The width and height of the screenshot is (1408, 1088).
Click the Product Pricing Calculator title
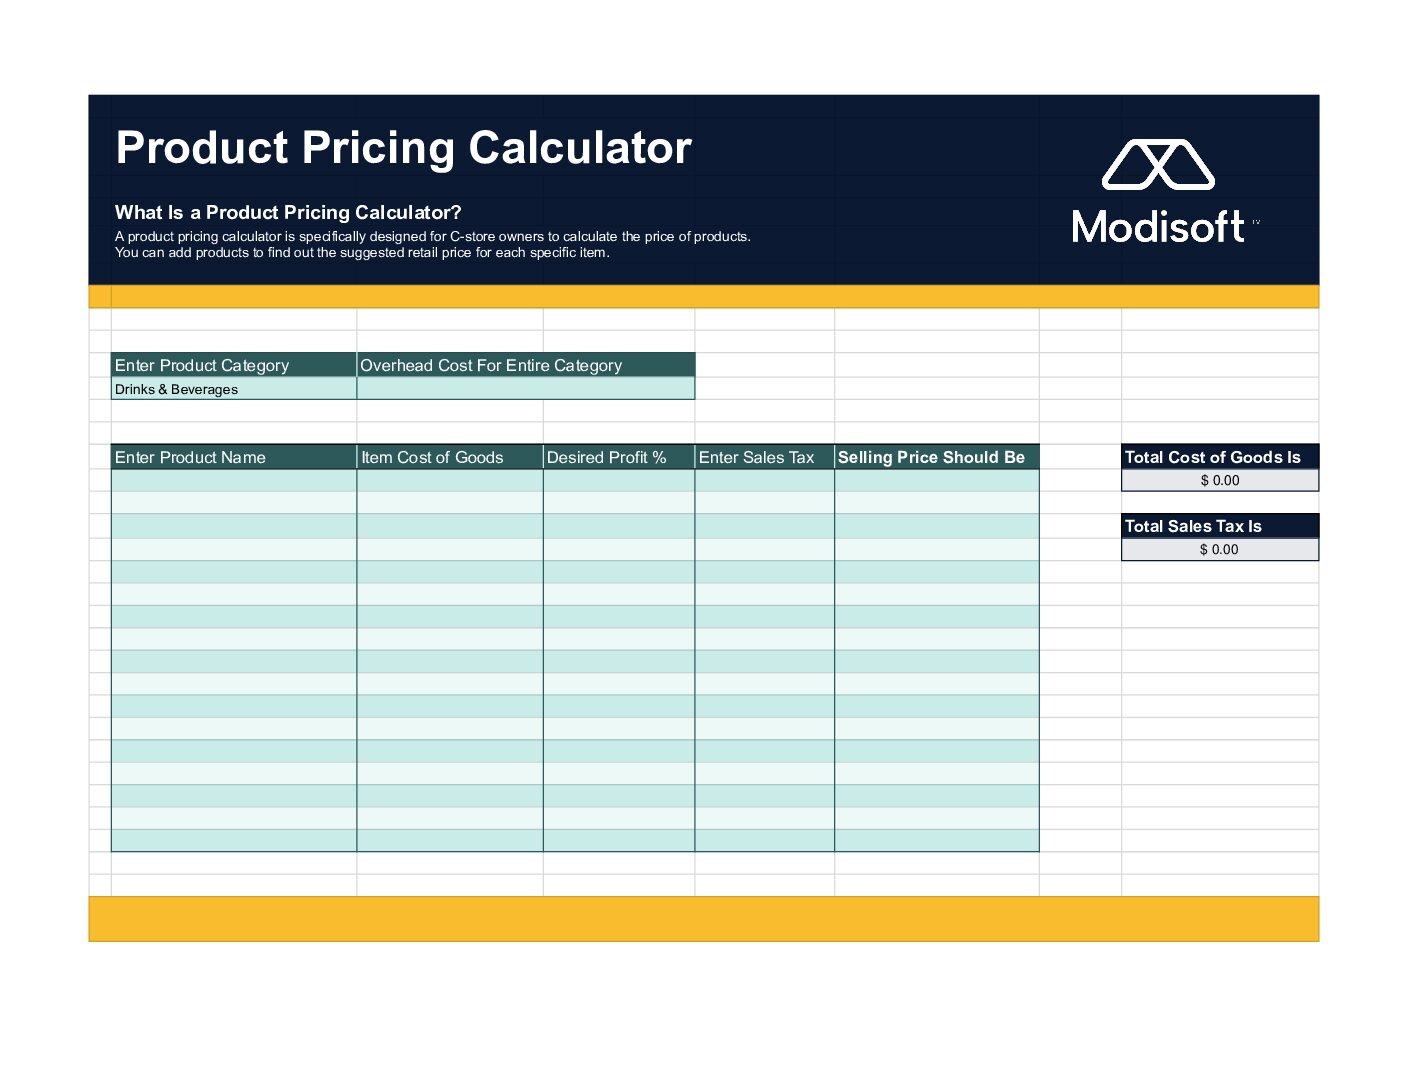pos(404,148)
